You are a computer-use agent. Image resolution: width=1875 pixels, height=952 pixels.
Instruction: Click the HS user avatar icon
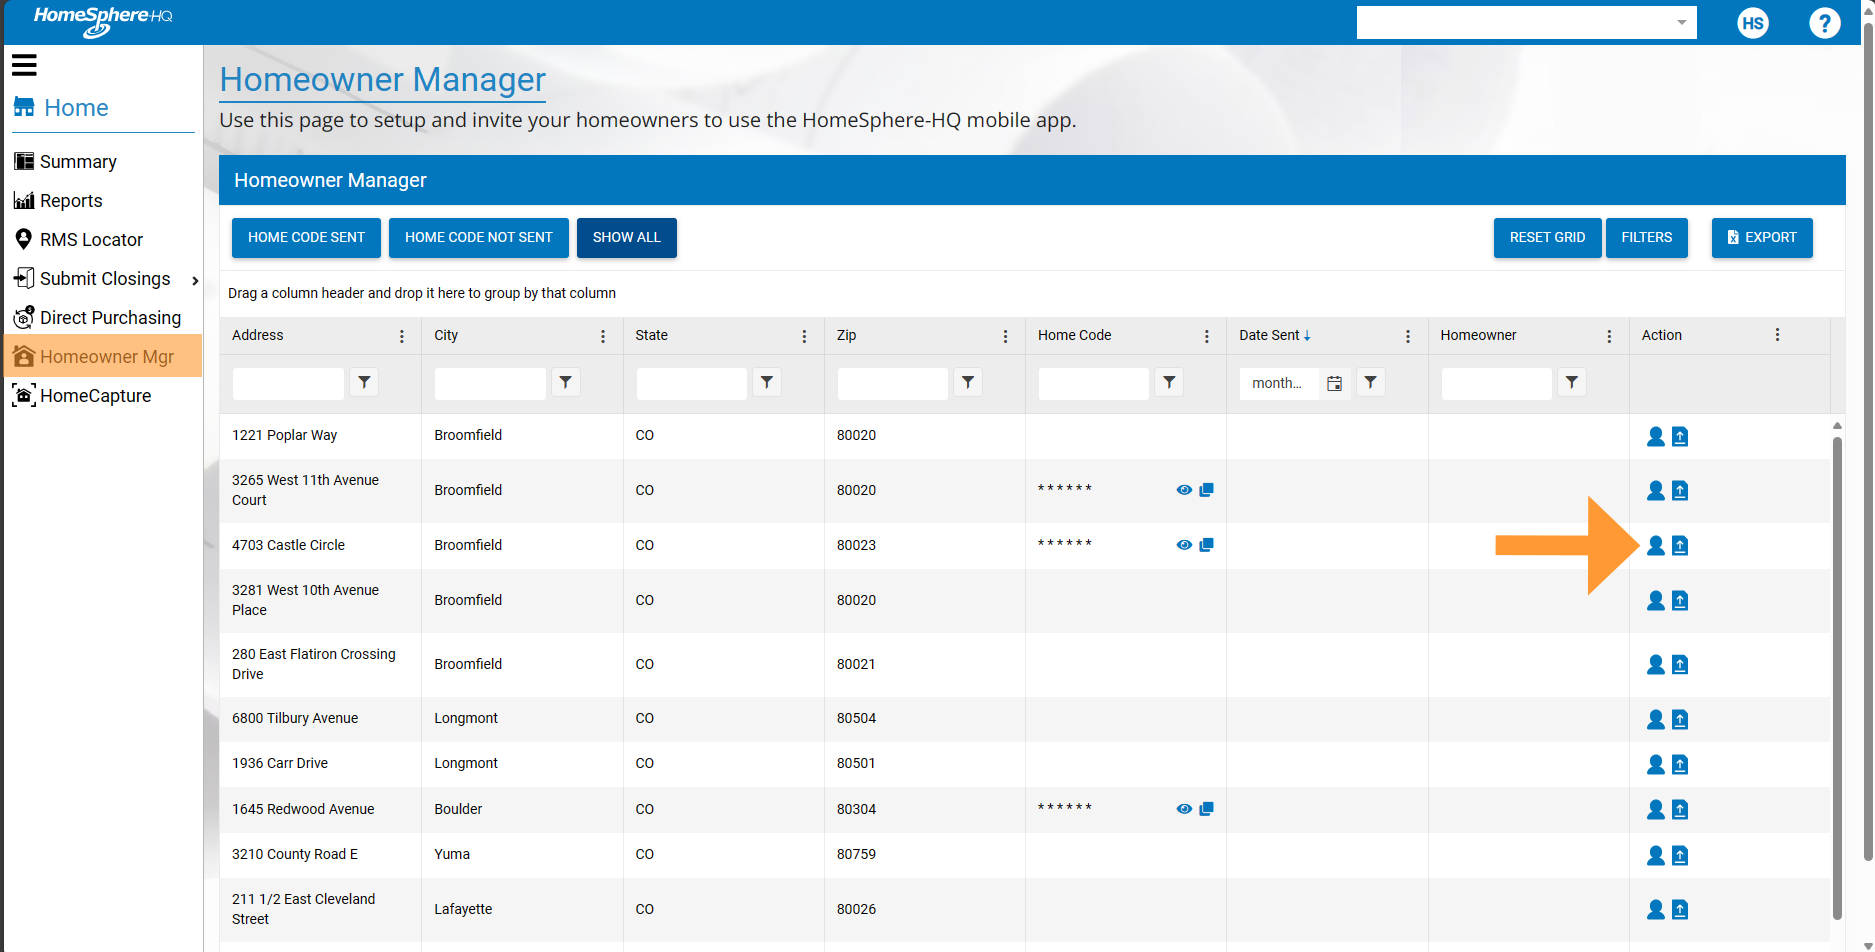[x=1753, y=23]
